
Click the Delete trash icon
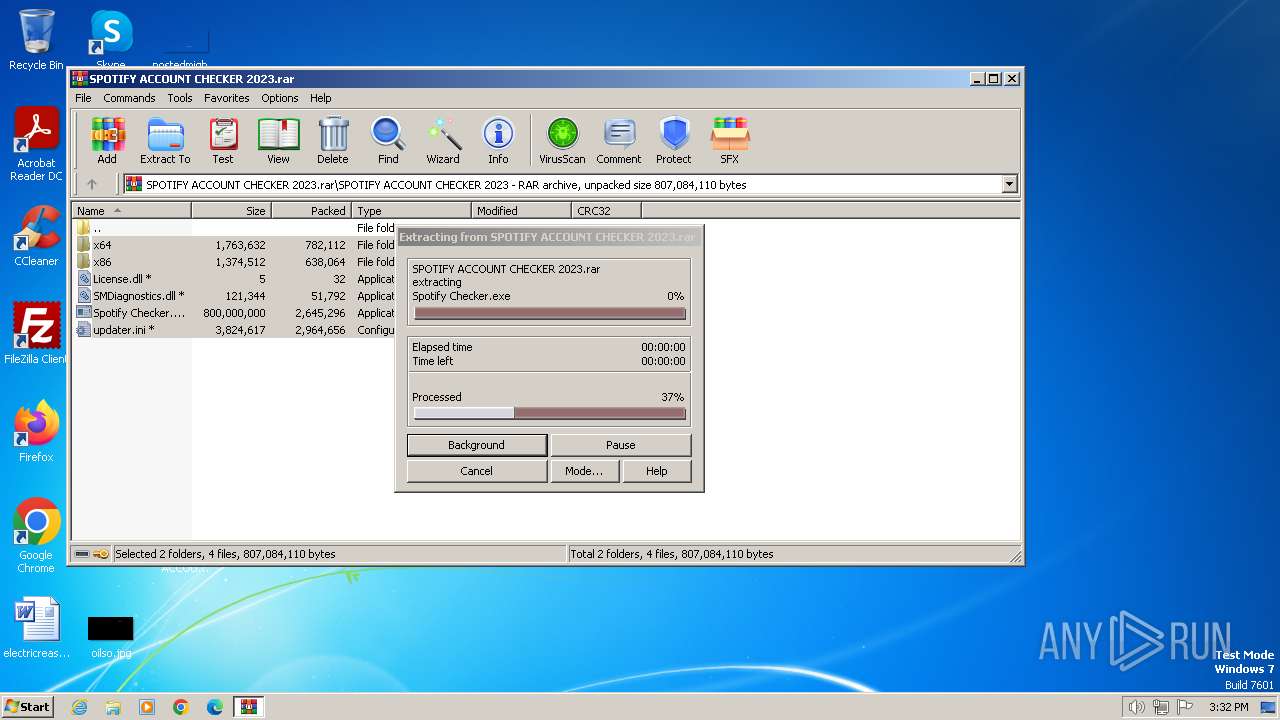(x=333, y=140)
